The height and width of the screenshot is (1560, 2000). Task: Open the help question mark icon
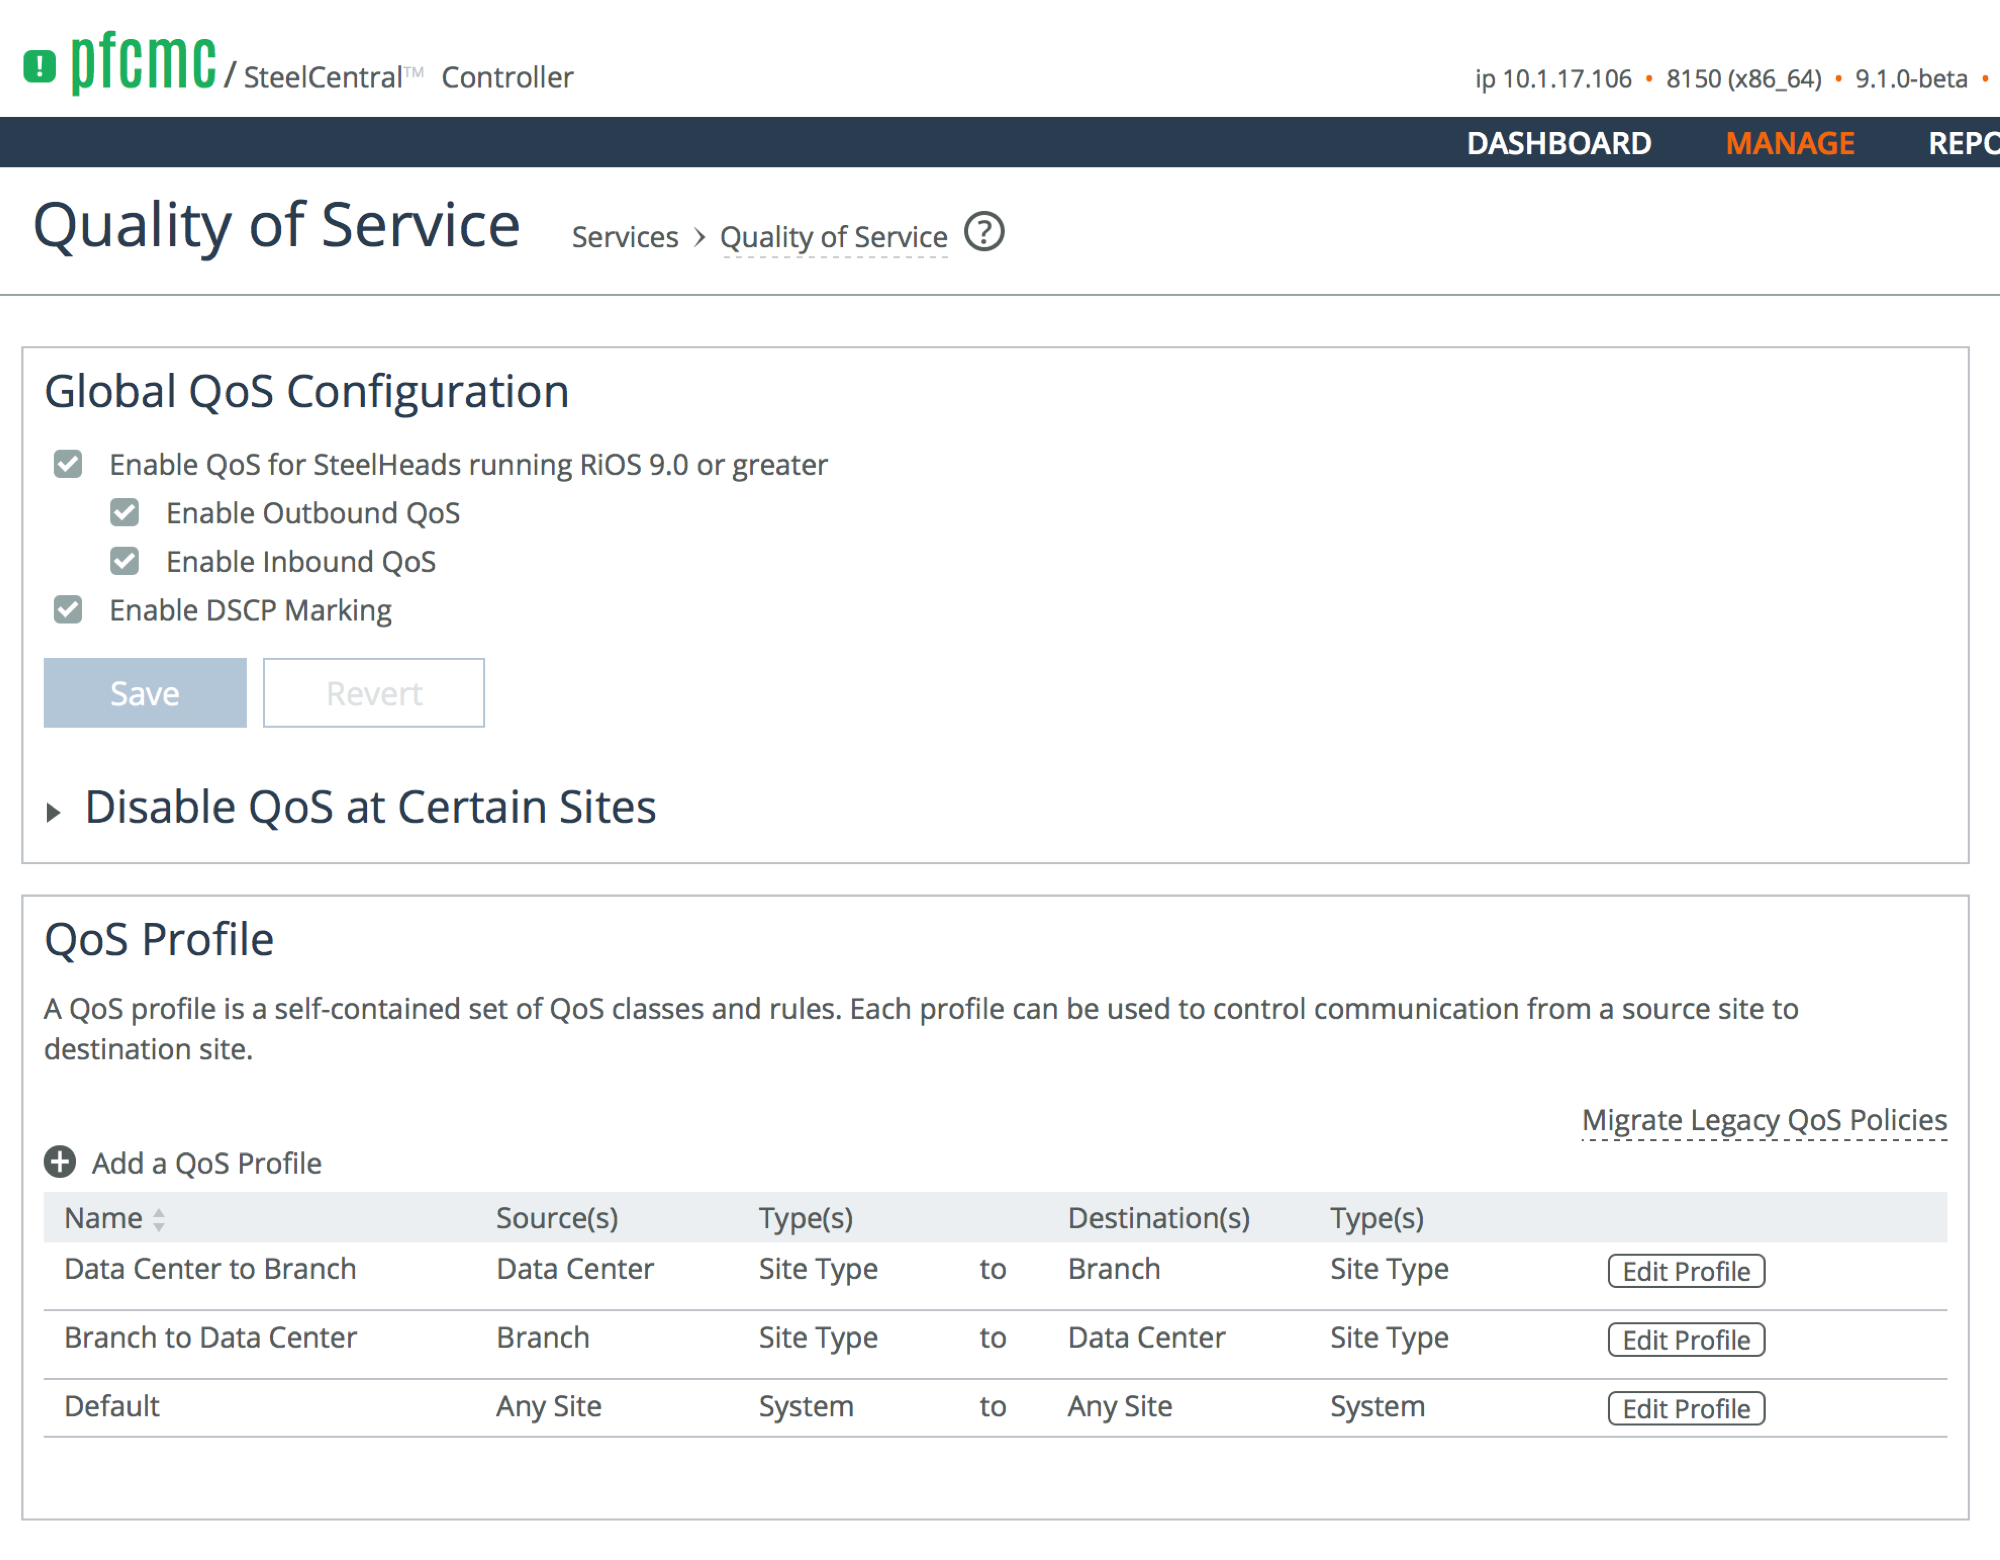(x=984, y=232)
